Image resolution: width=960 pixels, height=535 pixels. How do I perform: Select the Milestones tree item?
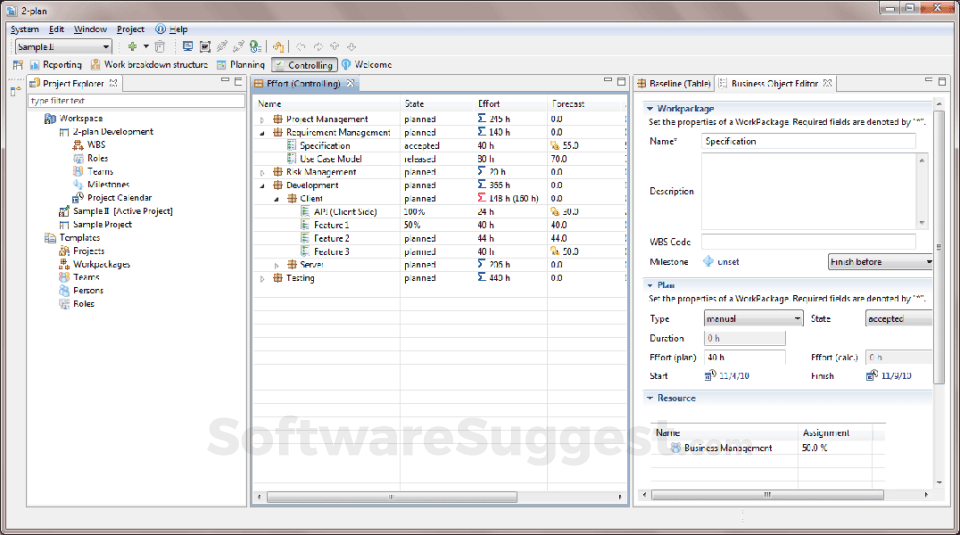coord(108,184)
